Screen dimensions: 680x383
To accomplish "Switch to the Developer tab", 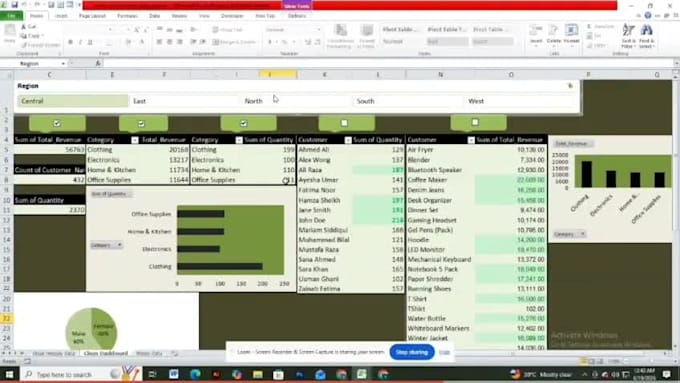I will coord(232,16).
